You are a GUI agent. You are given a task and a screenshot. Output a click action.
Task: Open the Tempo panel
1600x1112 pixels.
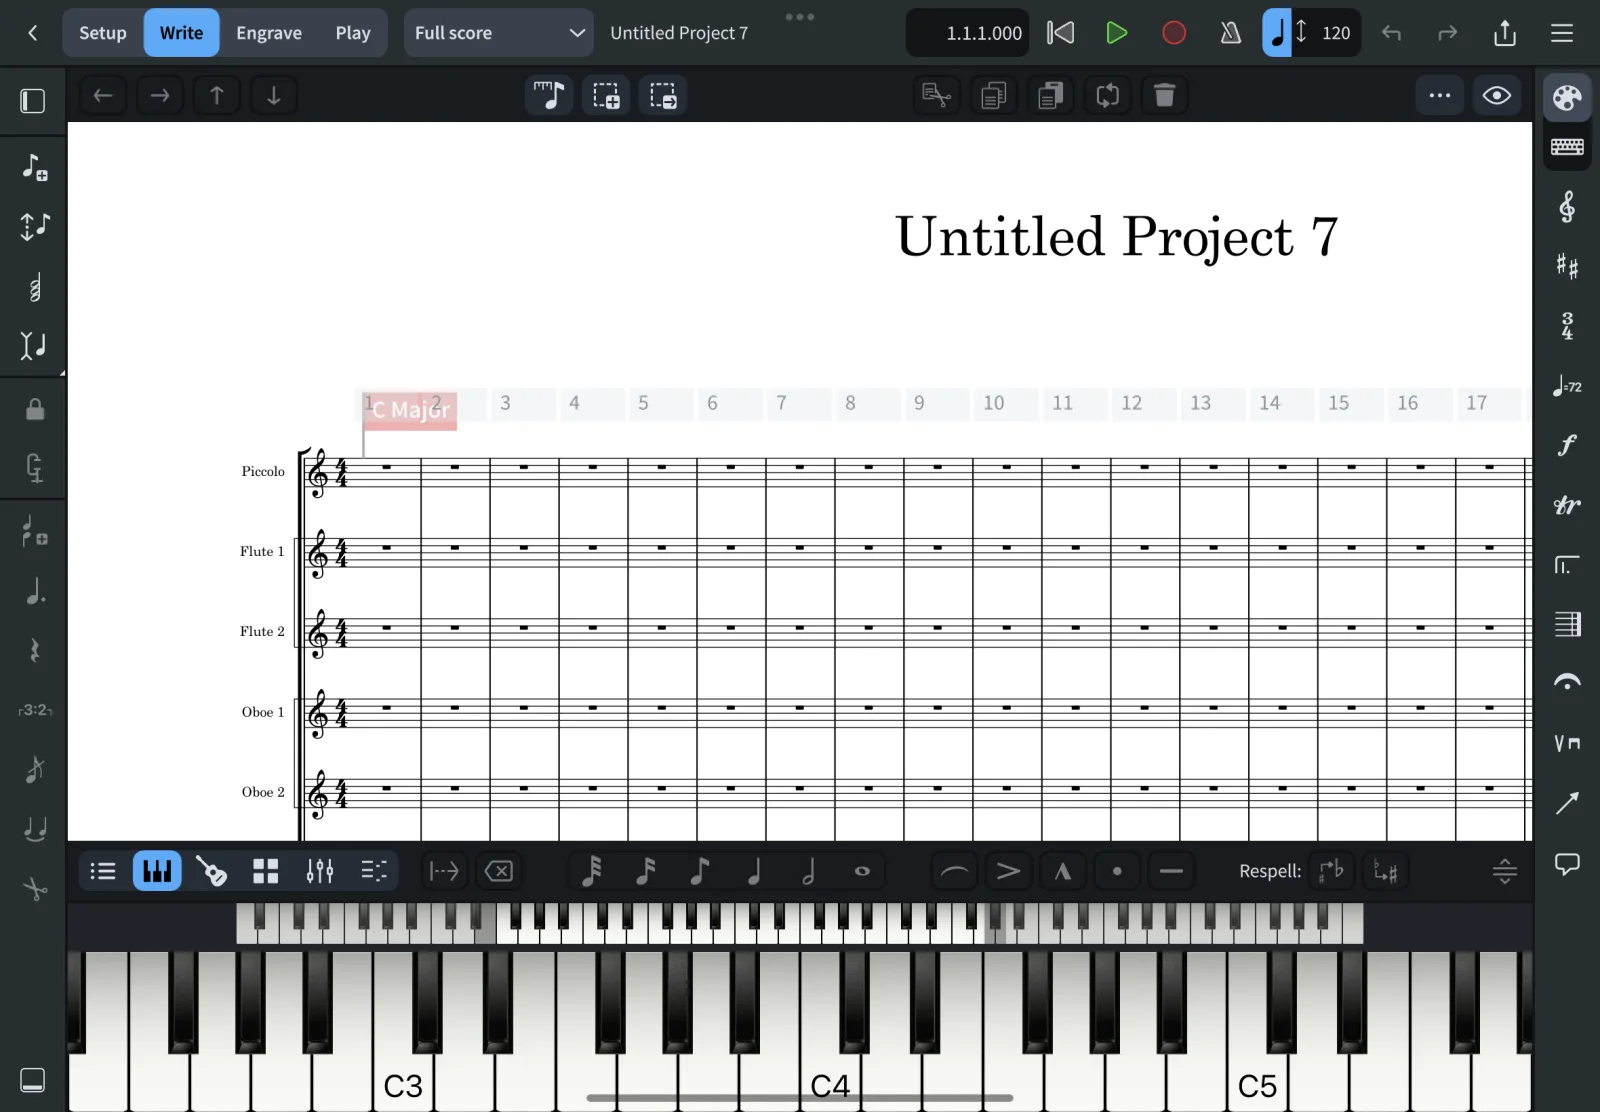pos(1567,386)
